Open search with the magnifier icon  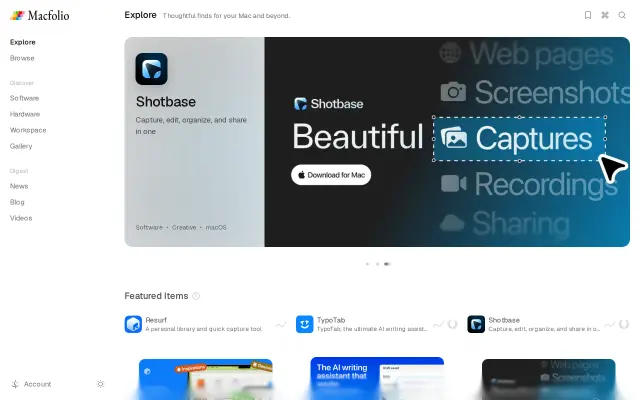622,15
